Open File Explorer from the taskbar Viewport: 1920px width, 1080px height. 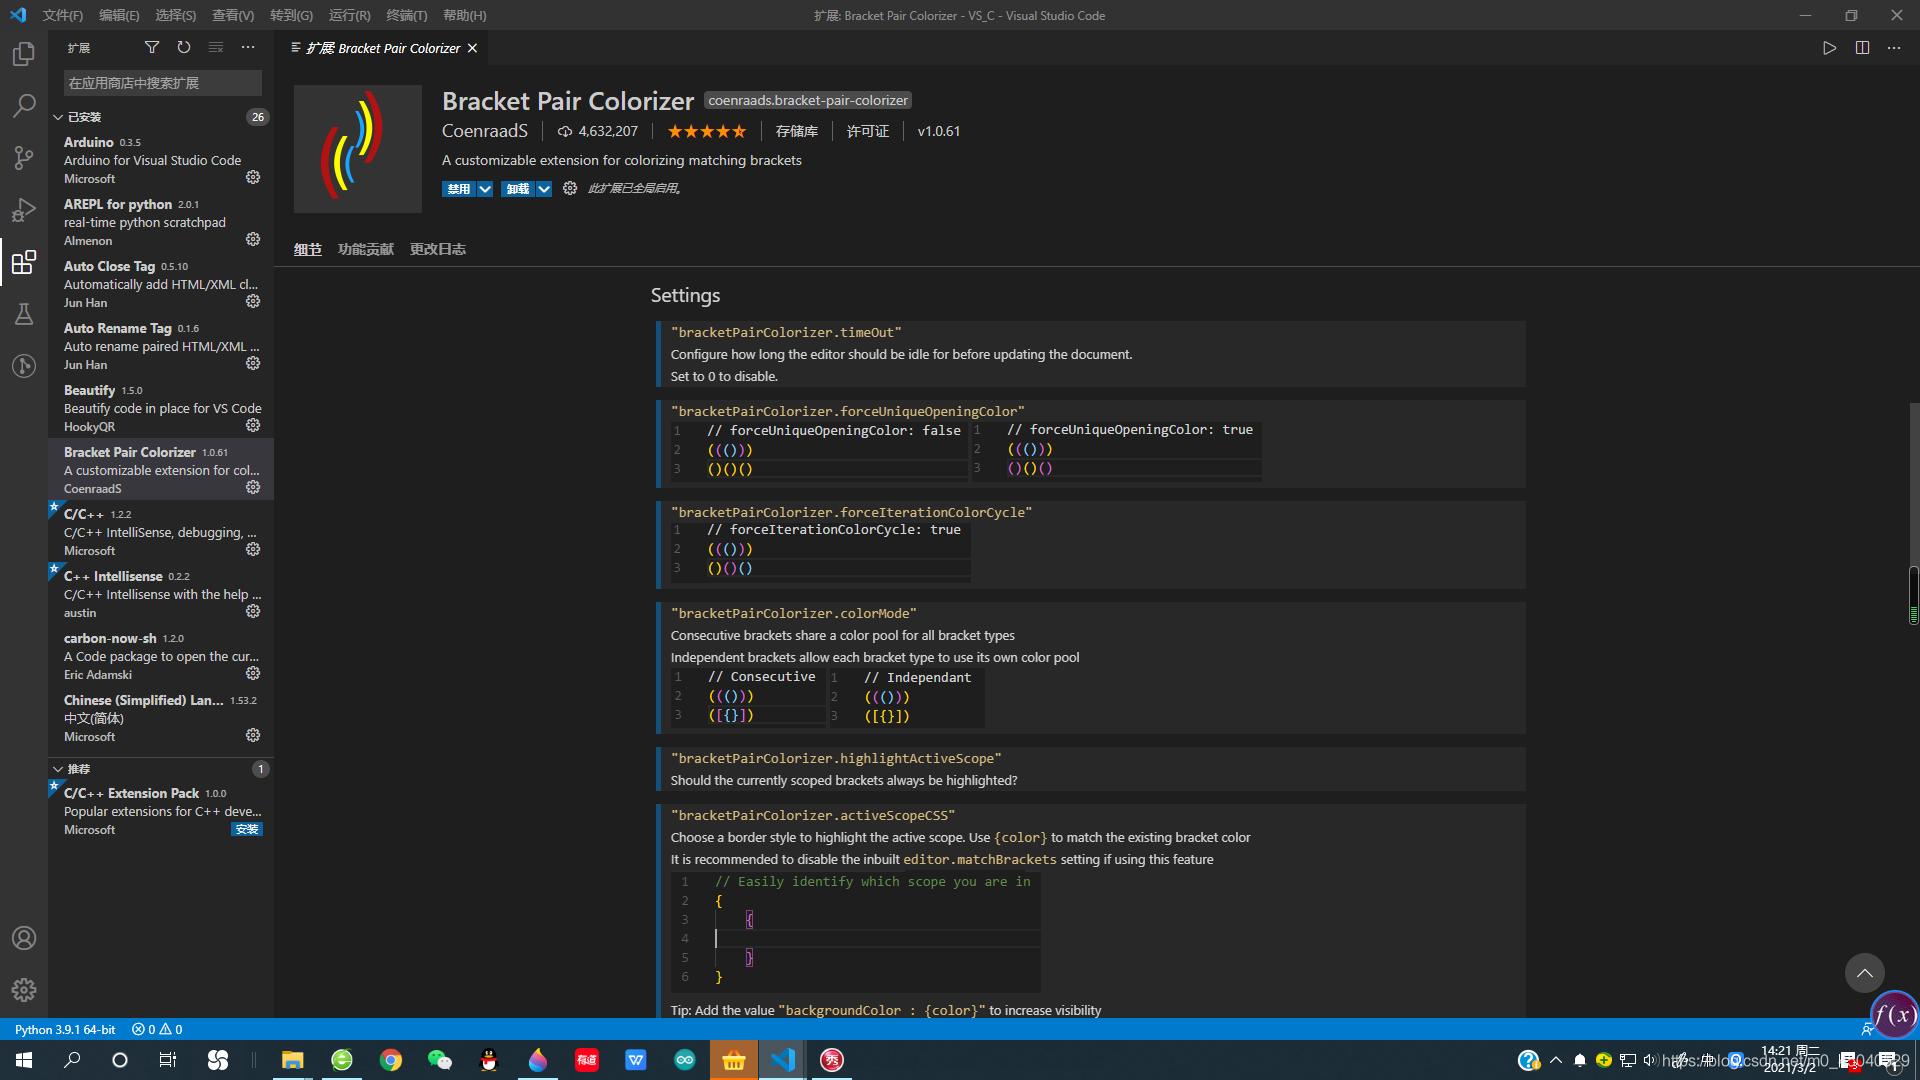click(x=293, y=1060)
